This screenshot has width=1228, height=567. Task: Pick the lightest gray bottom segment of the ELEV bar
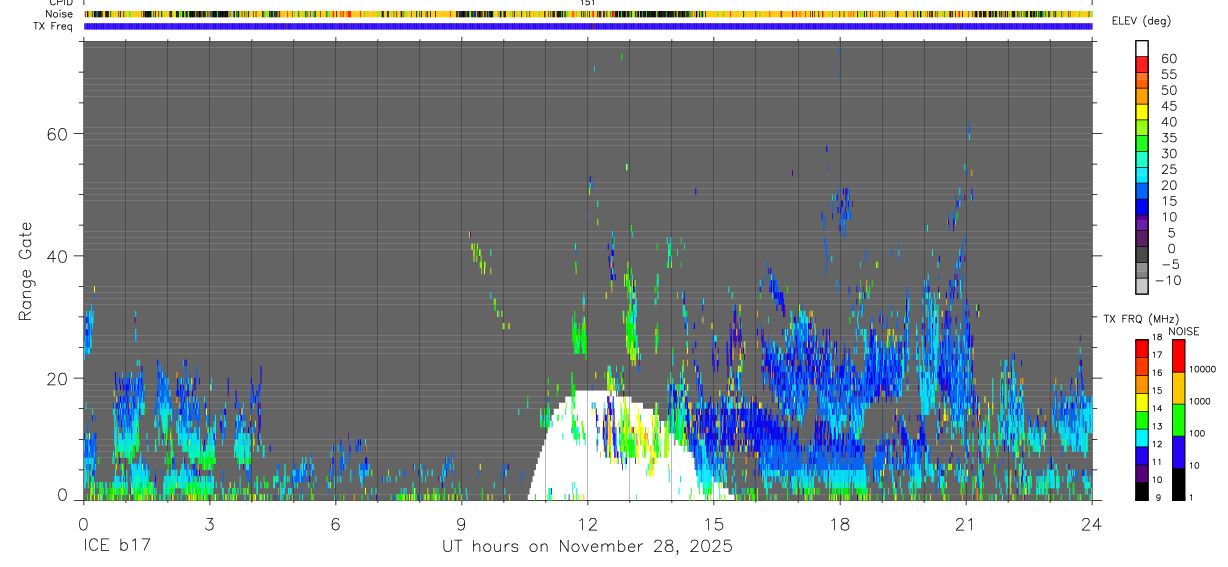(1142, 286)
